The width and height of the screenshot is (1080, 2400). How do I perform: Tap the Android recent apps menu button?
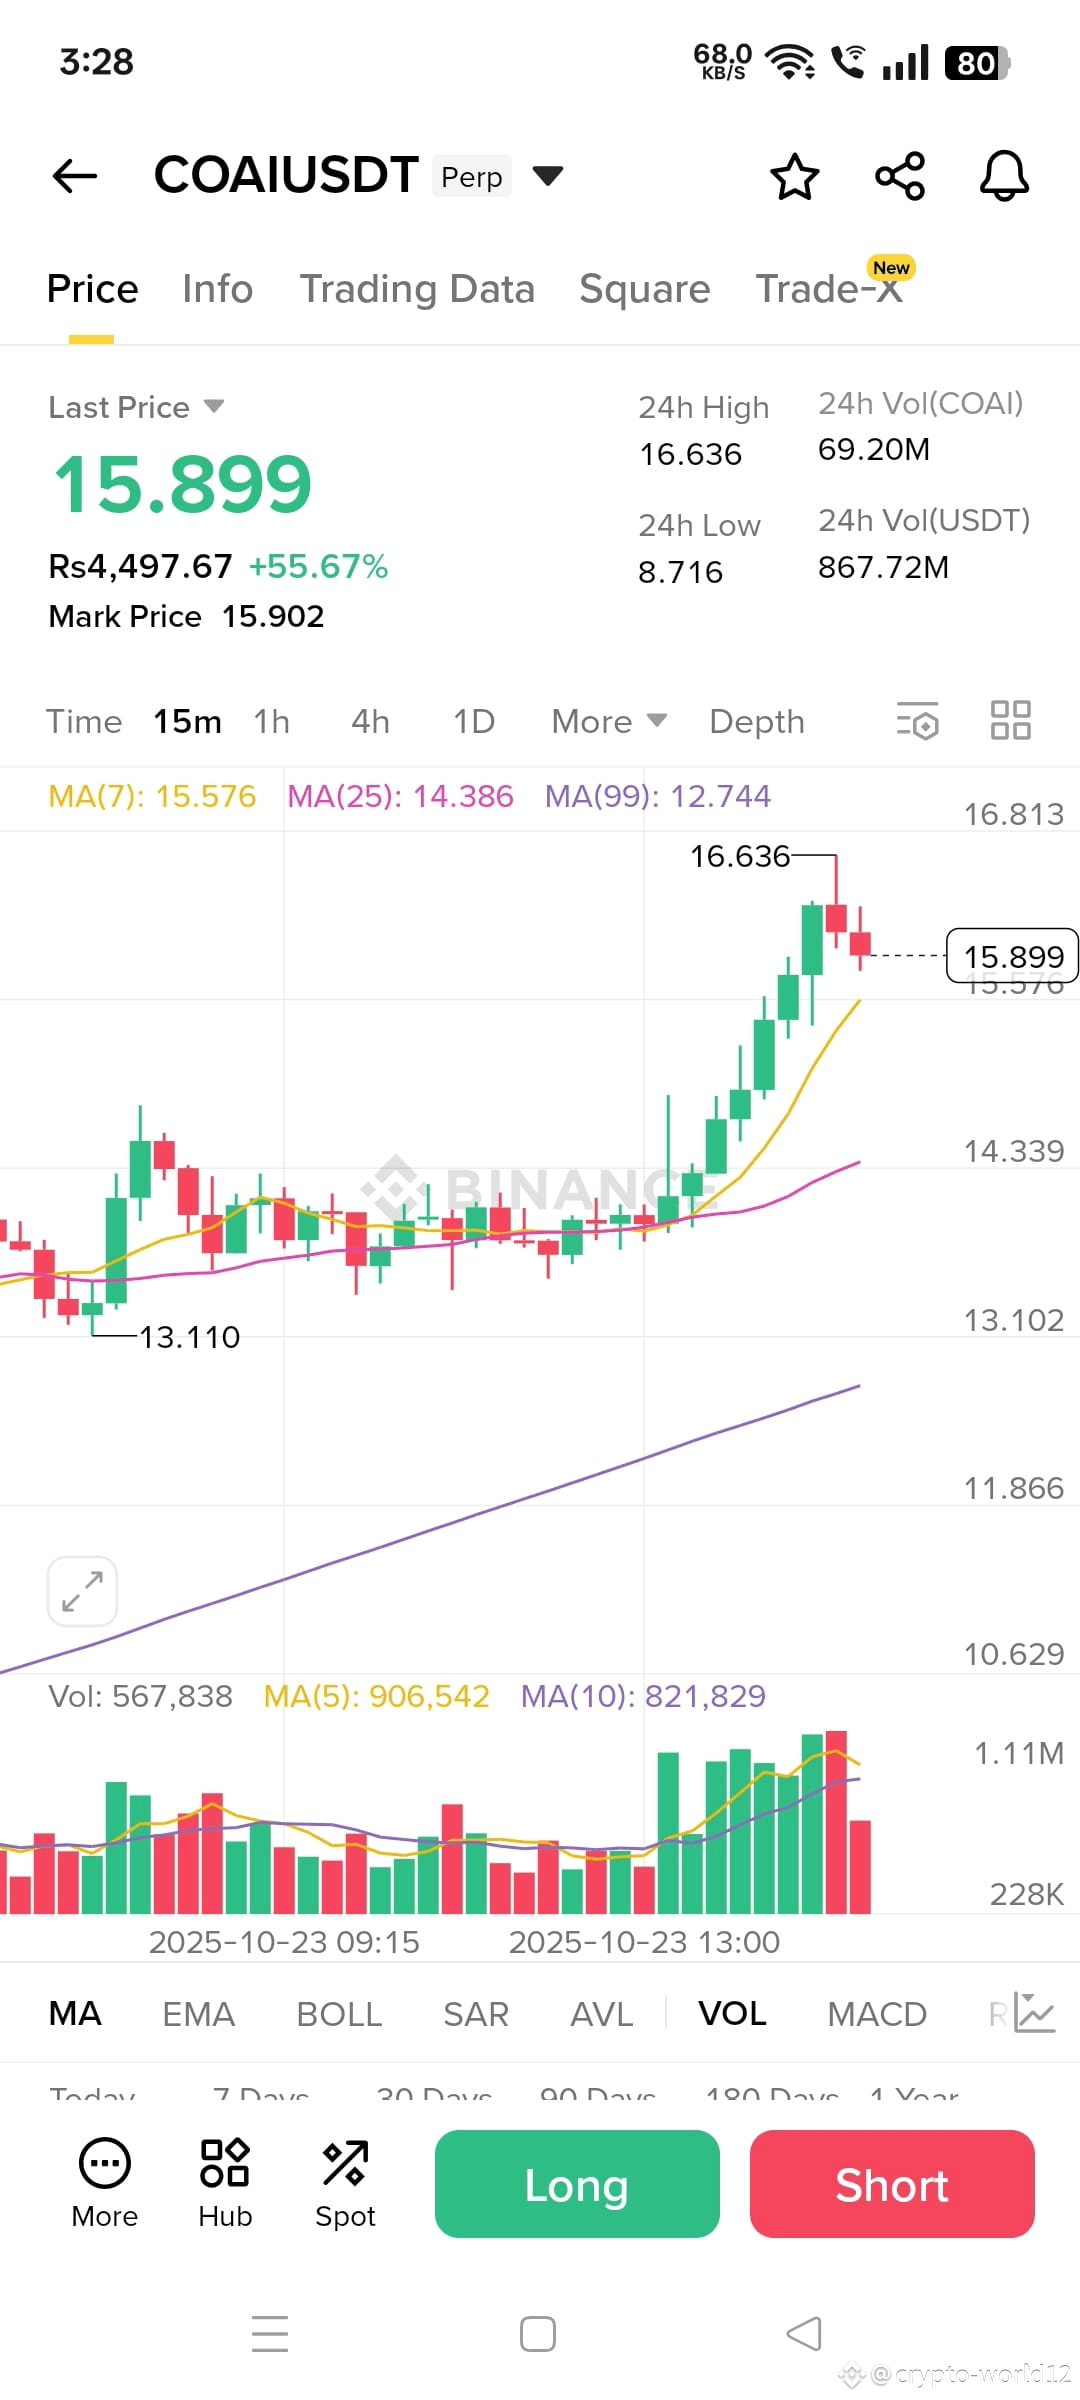[x=270, y=2334]
